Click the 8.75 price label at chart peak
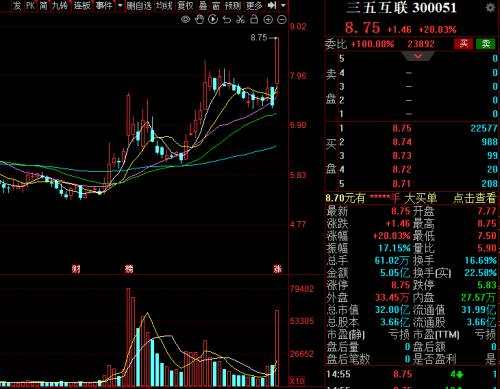This screenshot has height=389, width=500. pyautogui.click(x=259, y=37)
